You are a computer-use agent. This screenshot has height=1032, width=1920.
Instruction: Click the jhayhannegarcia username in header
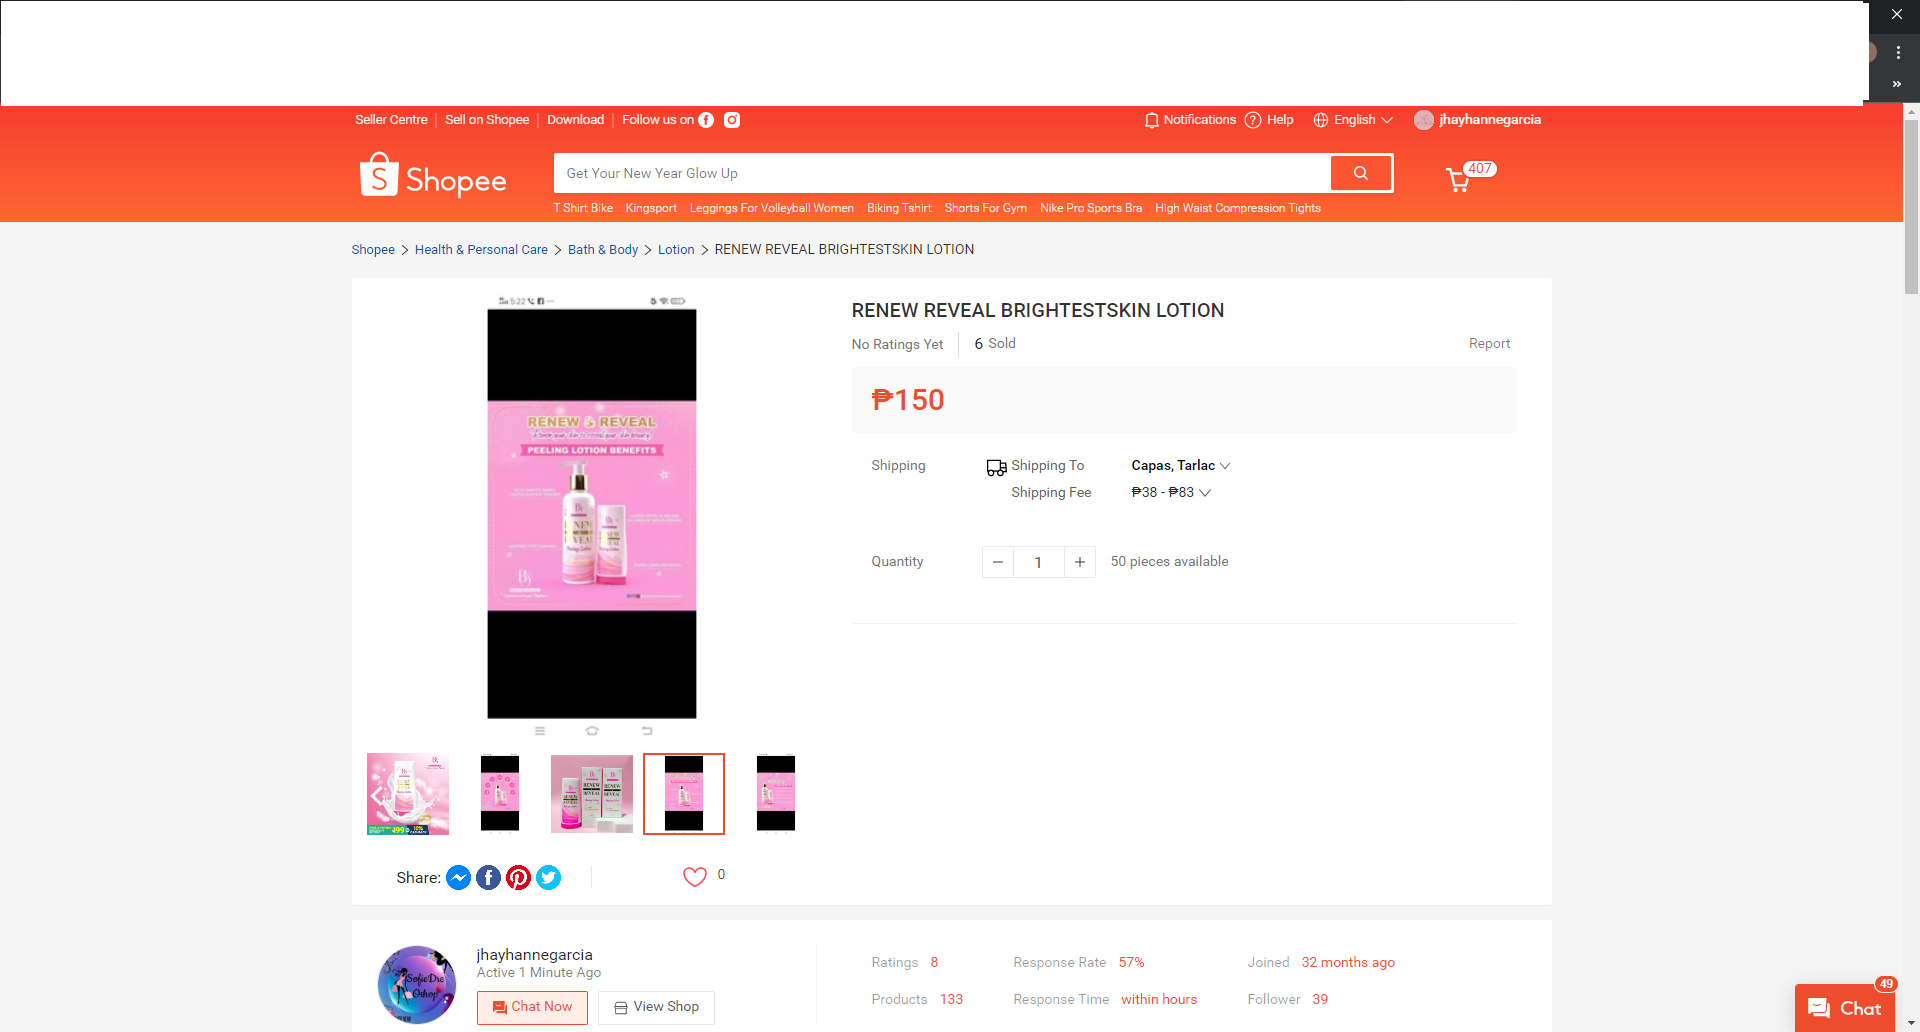tap(1490, 120)
